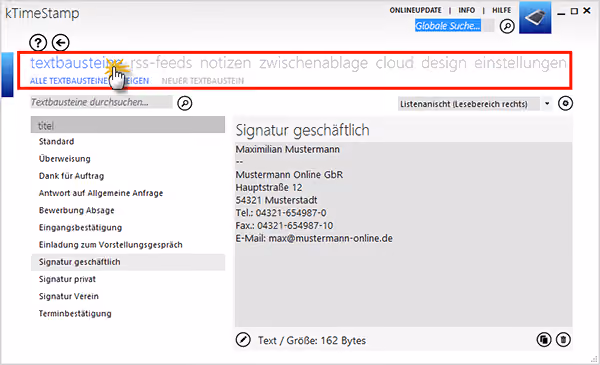Open view settings gear icon
This screenshot has width=600, height=365.
pyautogui.click(x=565, y=103)
